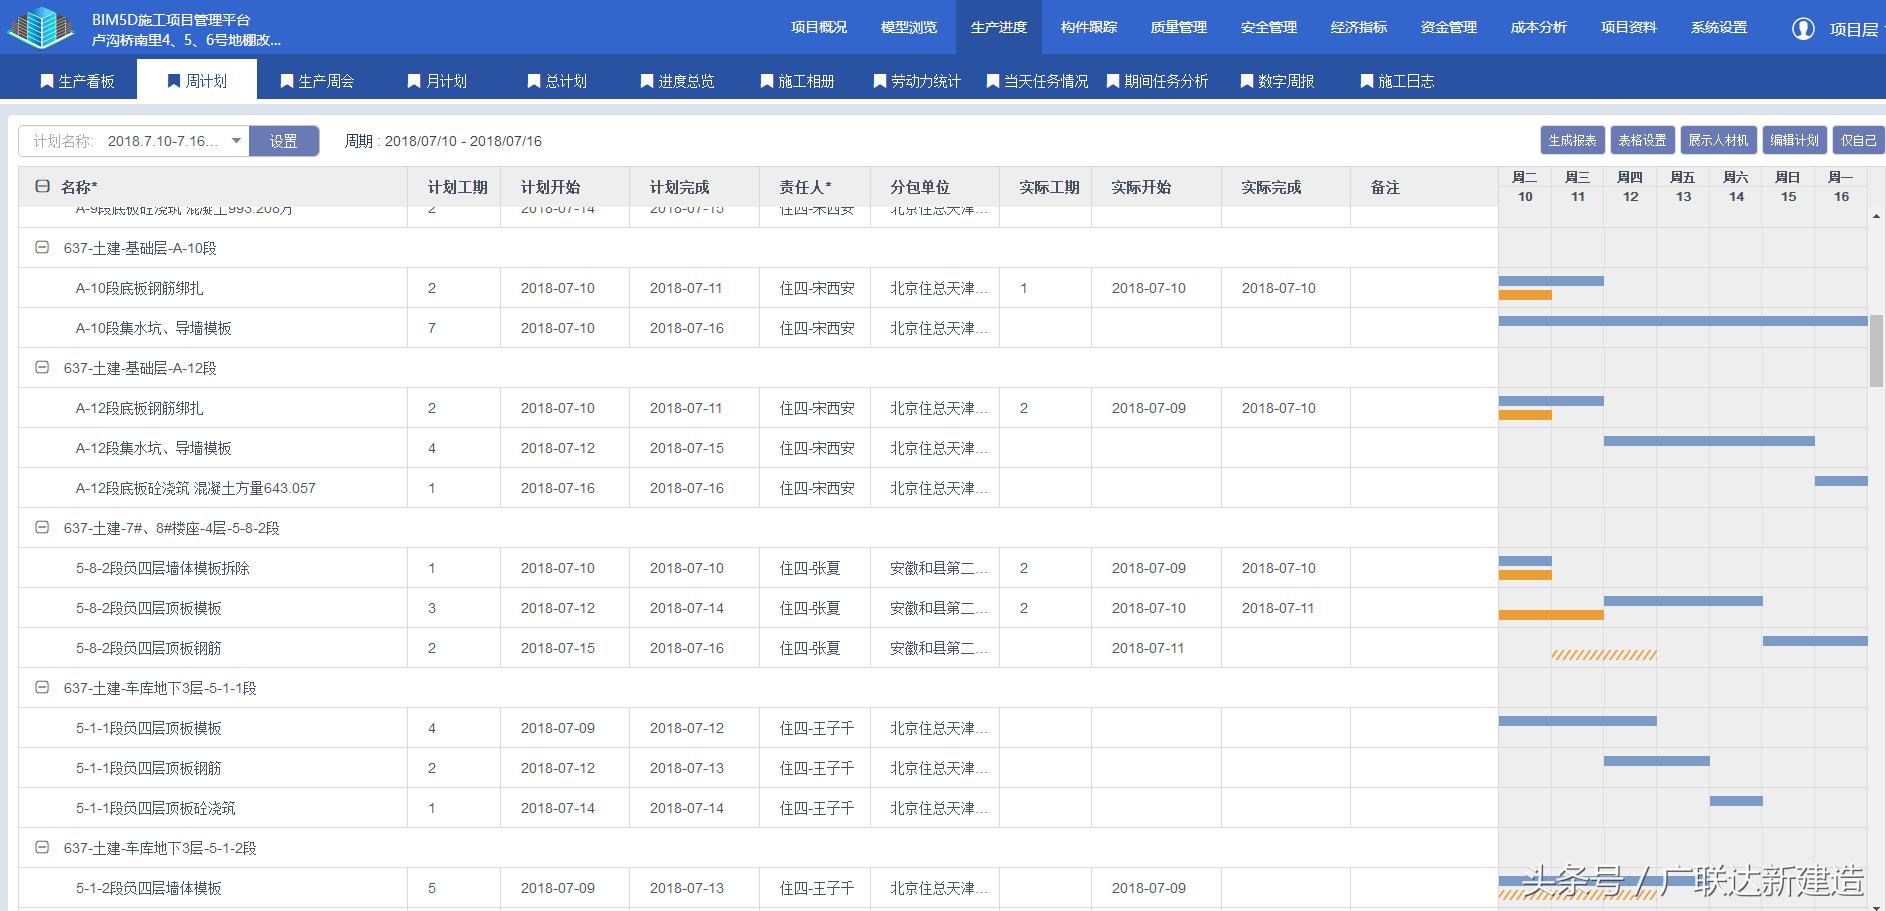Collapse the 637-土建-基础层-A-12段 group
The height and width of the screenshot is (911, 1886).
(x=42, y=367)
